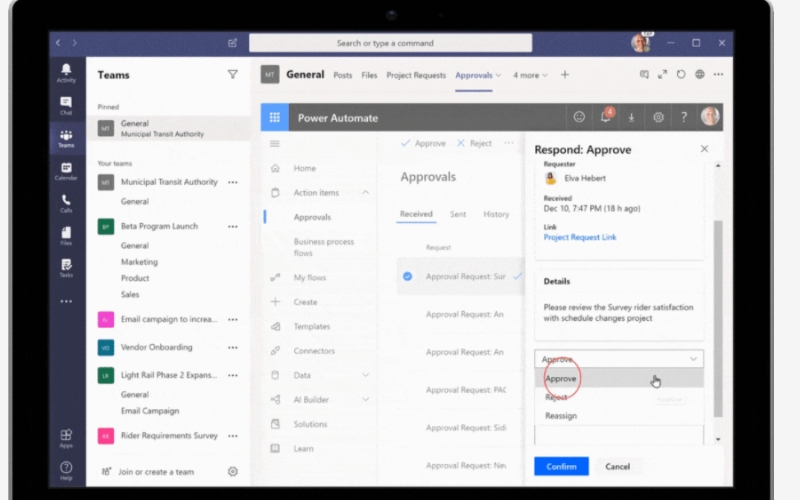Screen dimensions: 800x500
Task: Open Activity in the Teams sidebar
Action: point(66,73)
